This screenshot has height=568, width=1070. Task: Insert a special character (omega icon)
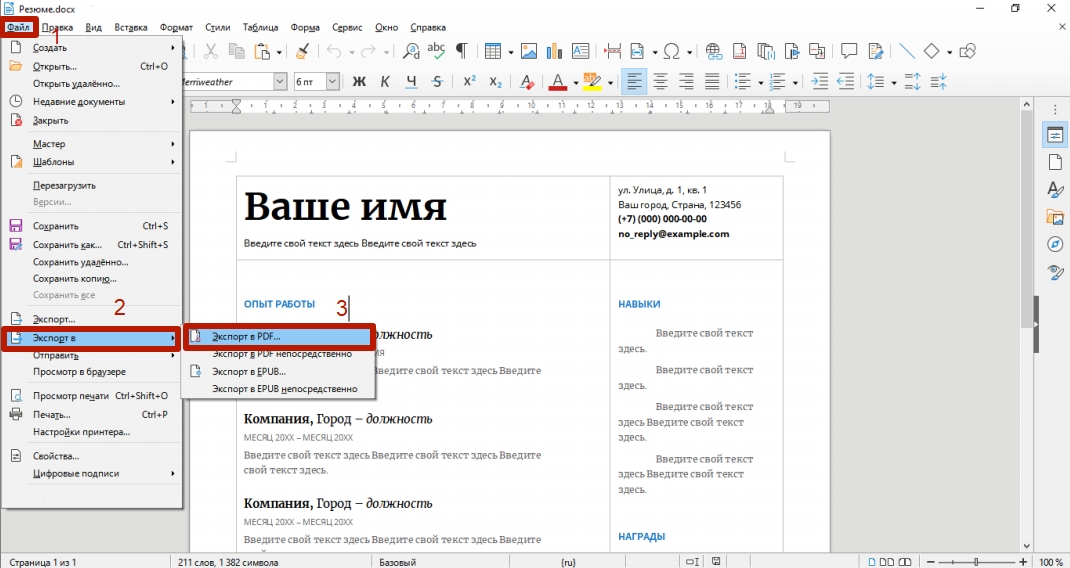tap(671, 51)
